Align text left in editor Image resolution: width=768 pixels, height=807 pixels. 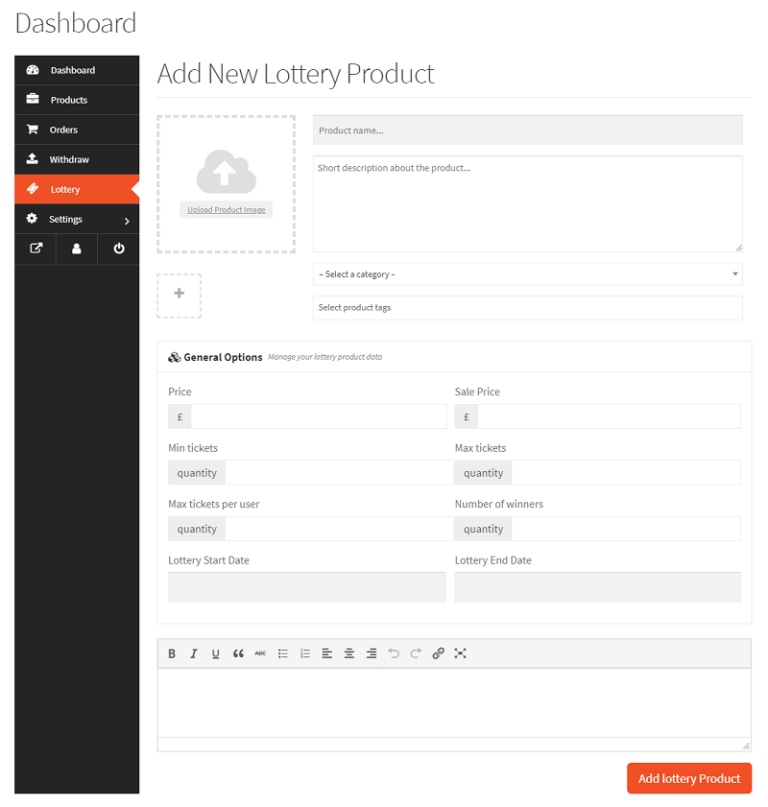coord(327,654)
